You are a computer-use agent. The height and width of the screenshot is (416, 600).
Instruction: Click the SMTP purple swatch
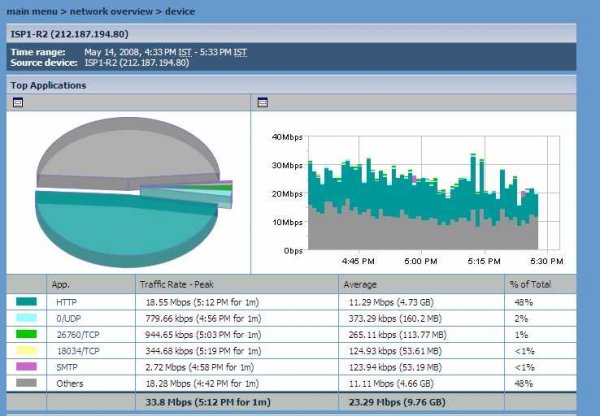coord(26,367)
